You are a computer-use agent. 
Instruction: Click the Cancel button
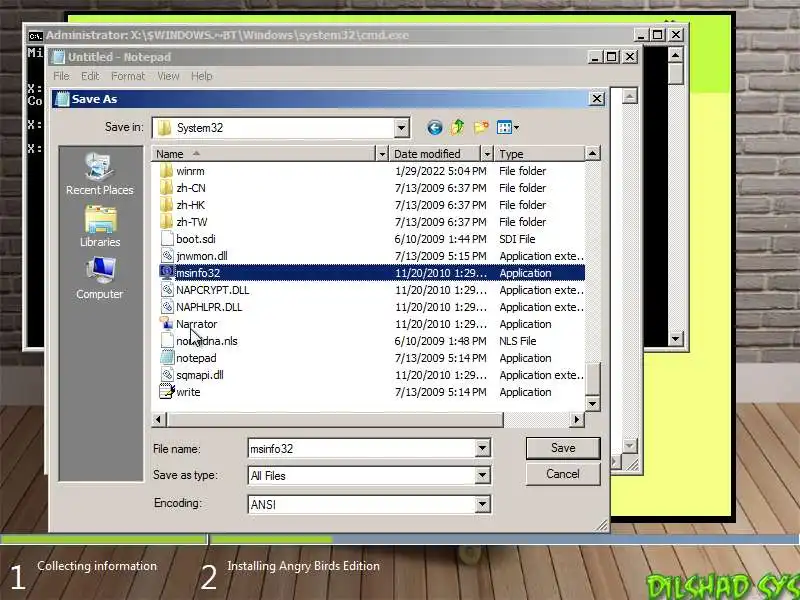[x=563, y=474]
